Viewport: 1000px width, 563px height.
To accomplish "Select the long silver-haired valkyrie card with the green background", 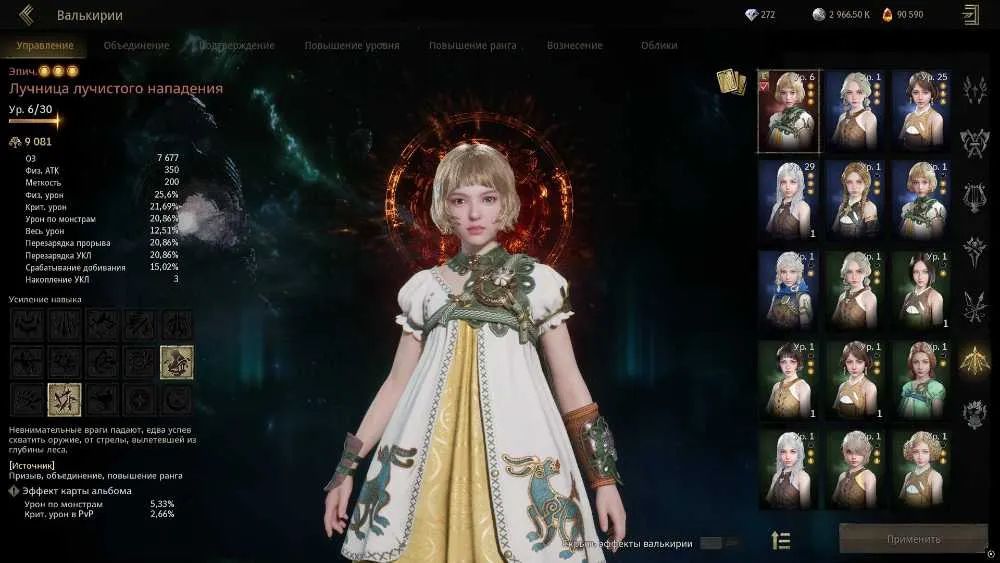I will (789, 470).
